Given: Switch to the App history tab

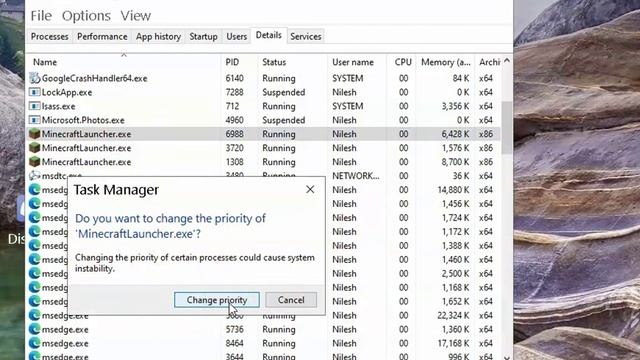Looking at the screenshot, I should tap(158, 36).
